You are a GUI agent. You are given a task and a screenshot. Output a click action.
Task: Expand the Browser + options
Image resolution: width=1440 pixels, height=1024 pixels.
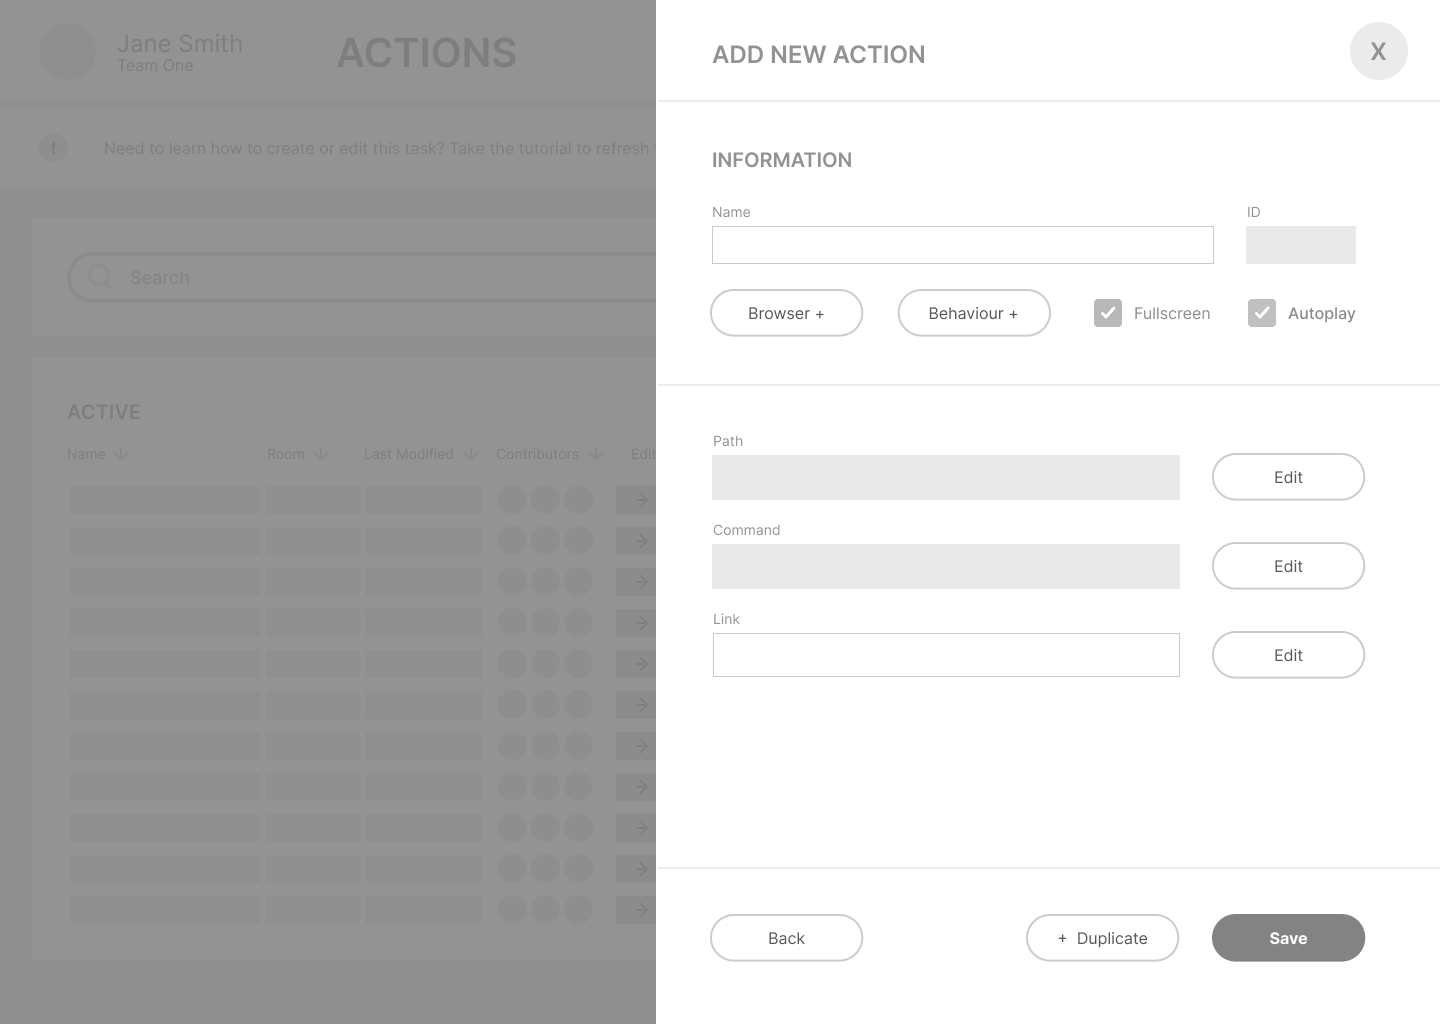(x=786, y=313)
